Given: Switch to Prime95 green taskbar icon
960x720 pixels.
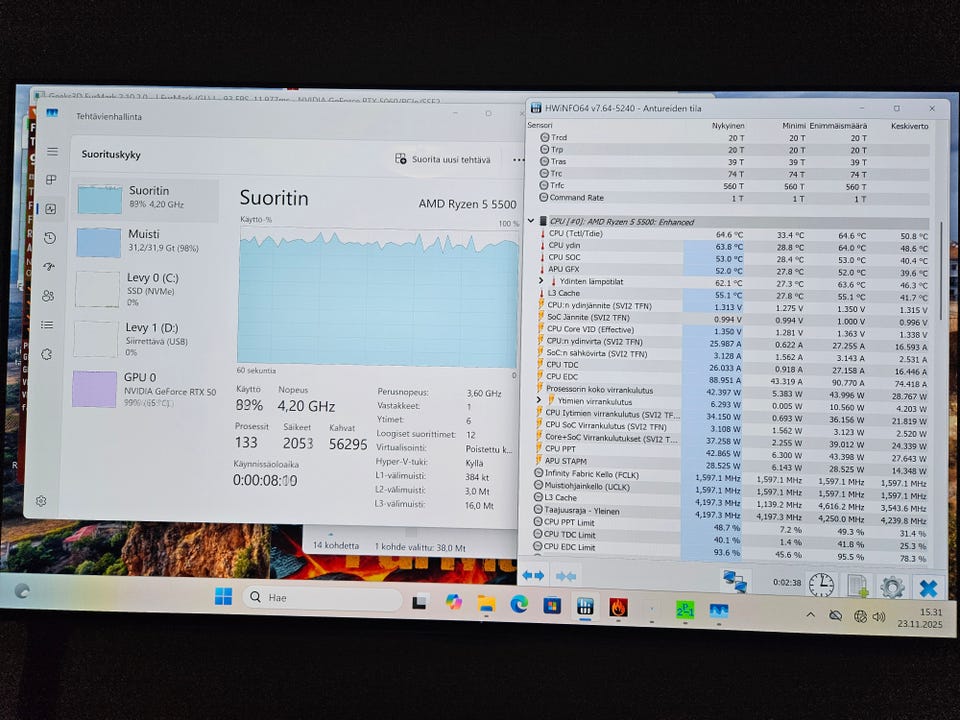Looking at the screenshot, I should coord(685,610).
